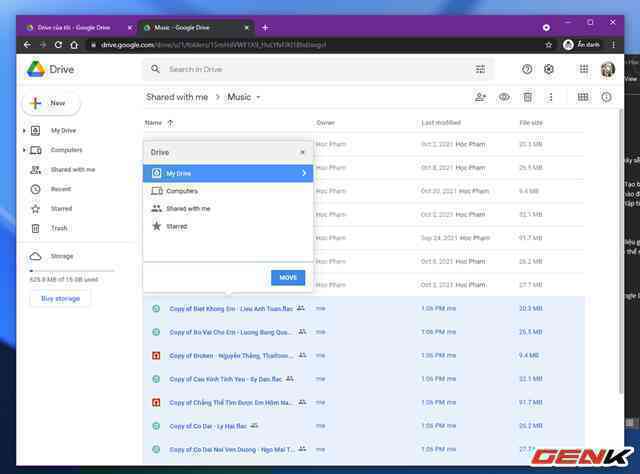
Task: Click the Share people icon in toolbar
Action: tap(481, 97)
